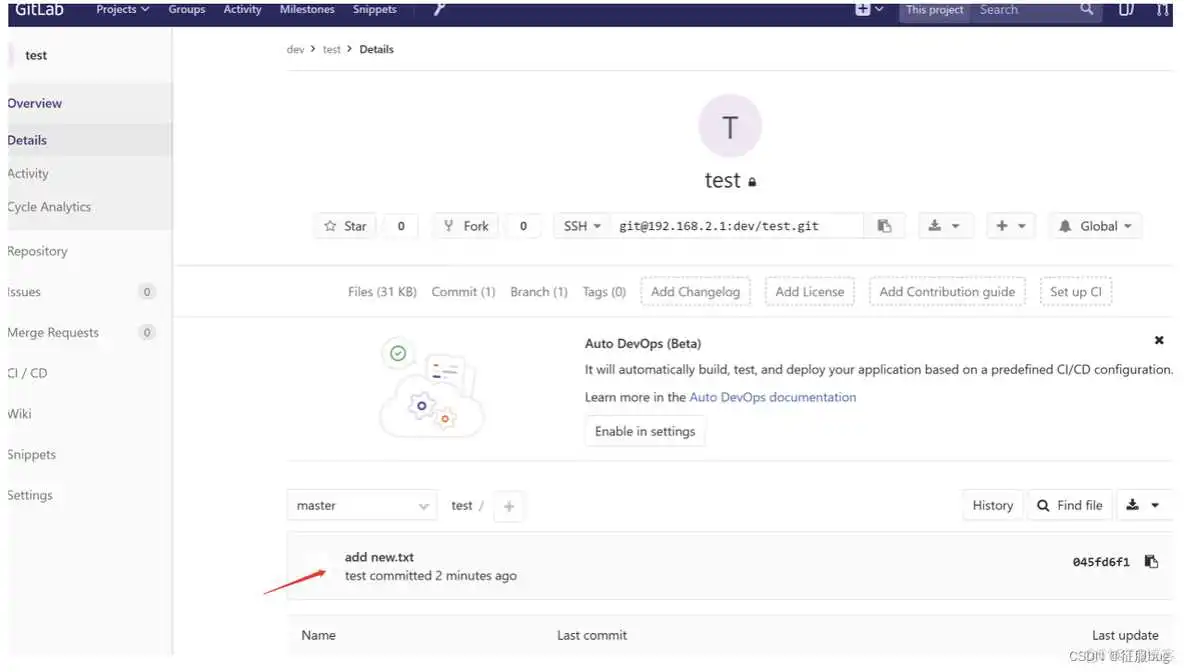Open Merge Requests in the sidebar
Image resolution: width=1184 pixels, height=672 pixels.
52,332
